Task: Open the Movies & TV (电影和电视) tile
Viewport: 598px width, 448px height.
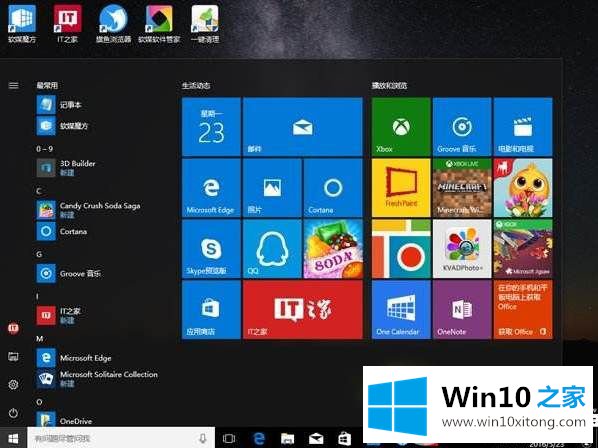Action: (x=523, y=127)
